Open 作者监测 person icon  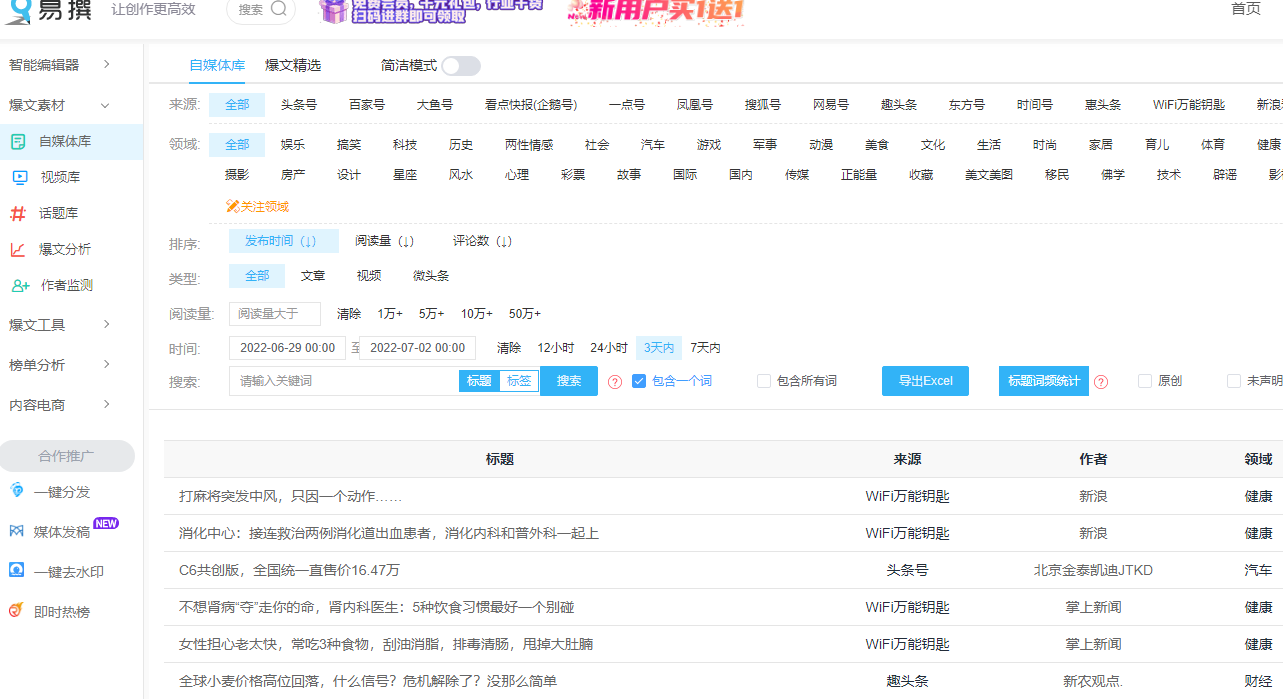[20, 286]
